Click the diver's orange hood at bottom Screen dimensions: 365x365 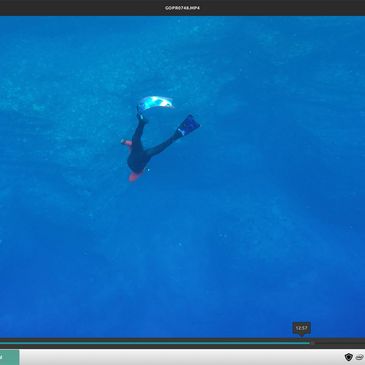pos(134,176)
